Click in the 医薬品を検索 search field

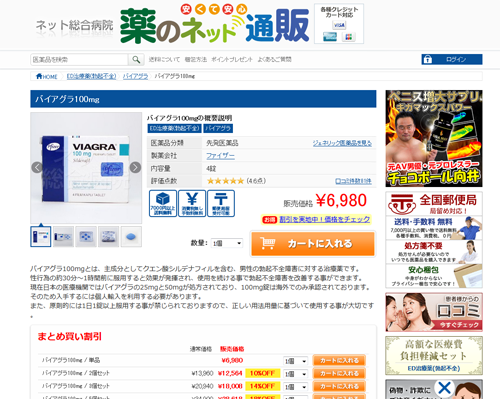(x=79, y=60)
